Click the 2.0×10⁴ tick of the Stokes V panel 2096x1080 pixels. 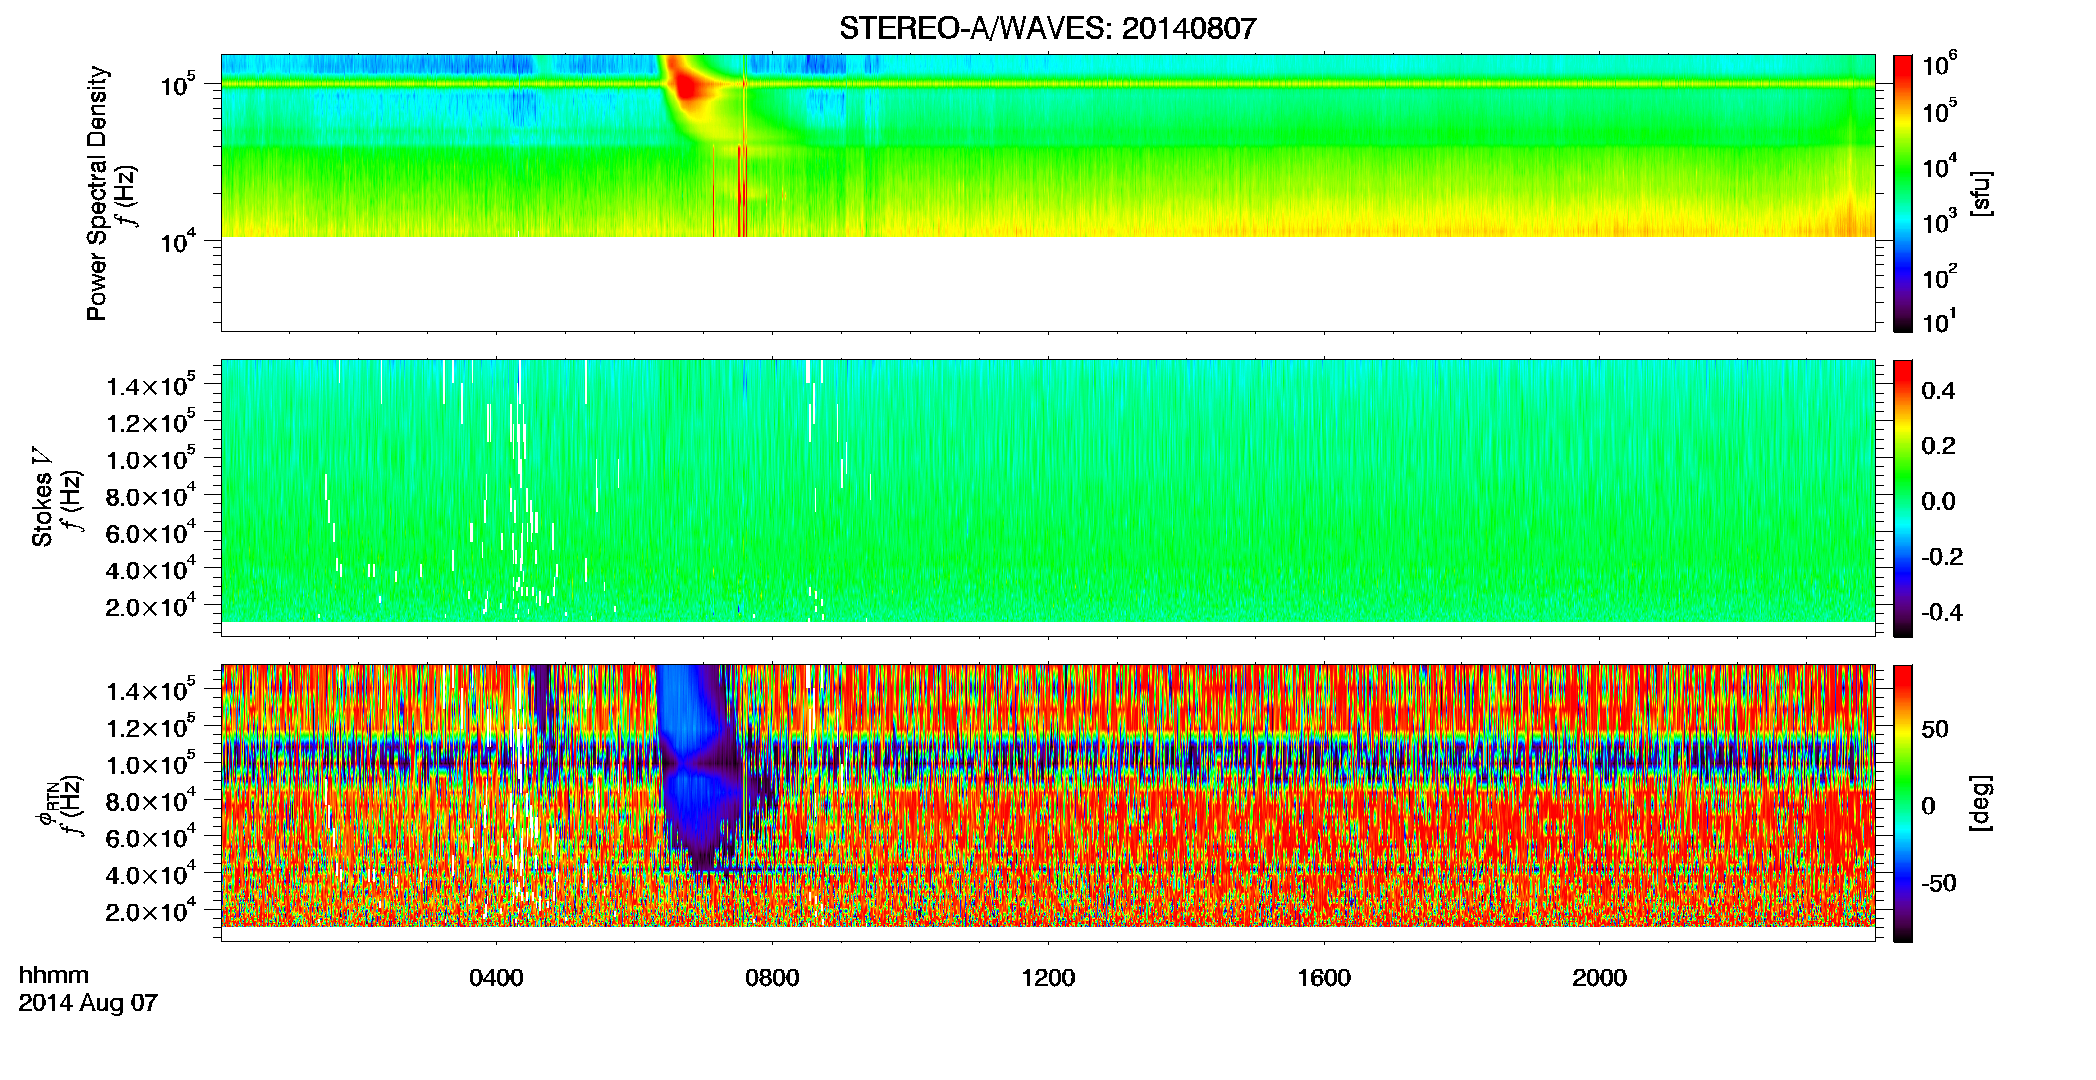point(151,607)
